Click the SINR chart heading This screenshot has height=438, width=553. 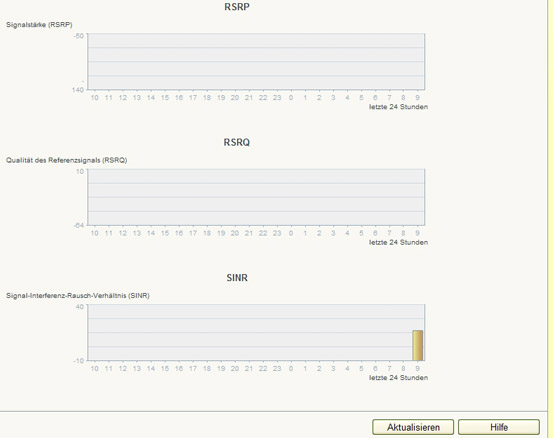click(237, 278)
